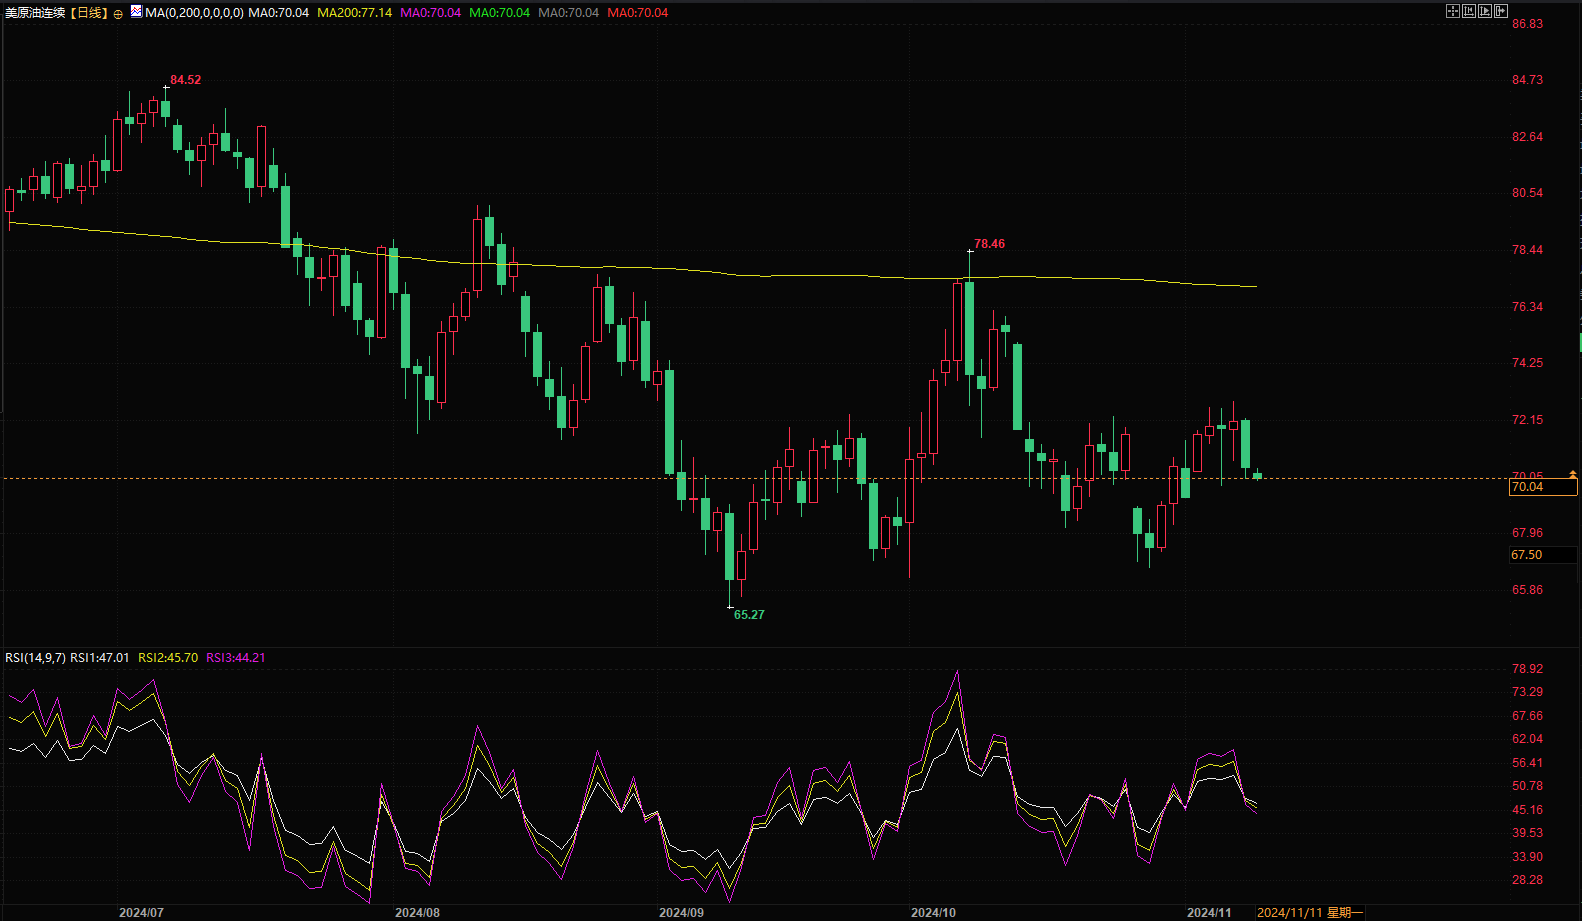Click the 72.15 price axis label
Image resolution: width=1582 pixels, height=921 pixels.
(x=1527, y=420)
